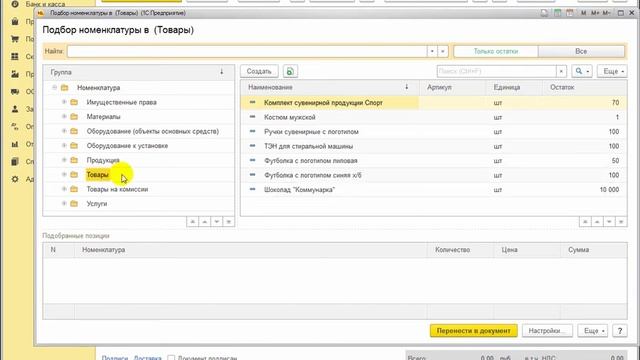Click the Остаток column header
Image resolution: width=640 pixels, height=360 pixels.
point(584,87)
